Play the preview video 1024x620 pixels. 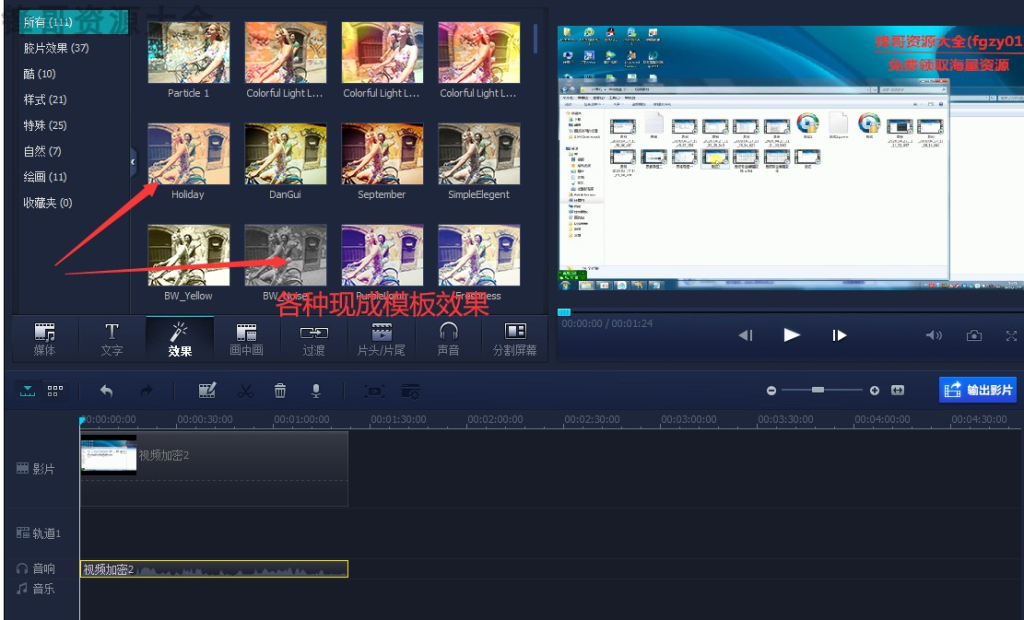792,335
